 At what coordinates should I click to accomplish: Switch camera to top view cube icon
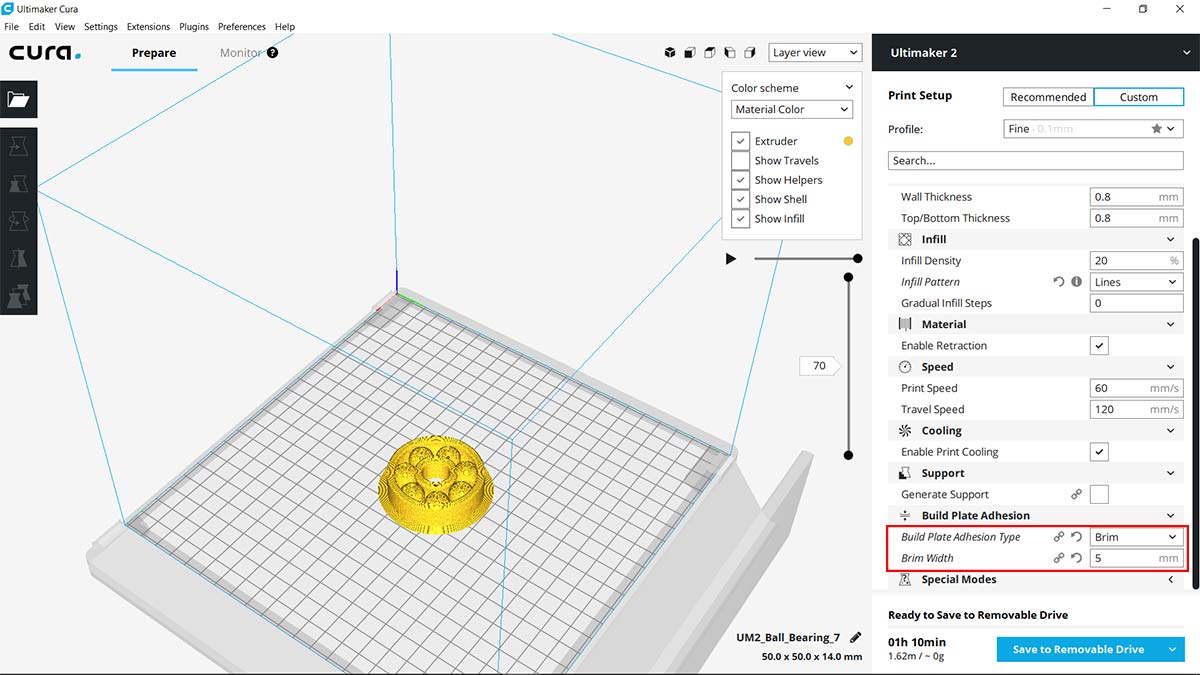(709, 53)
